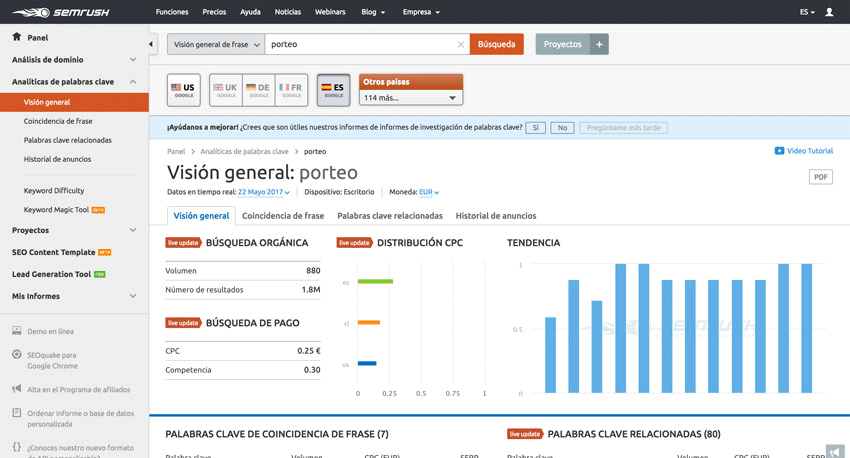The width and height of the screenshot is (850, 458).
Task: Open Noticias in top menu
Action: [x=287, y=12]
